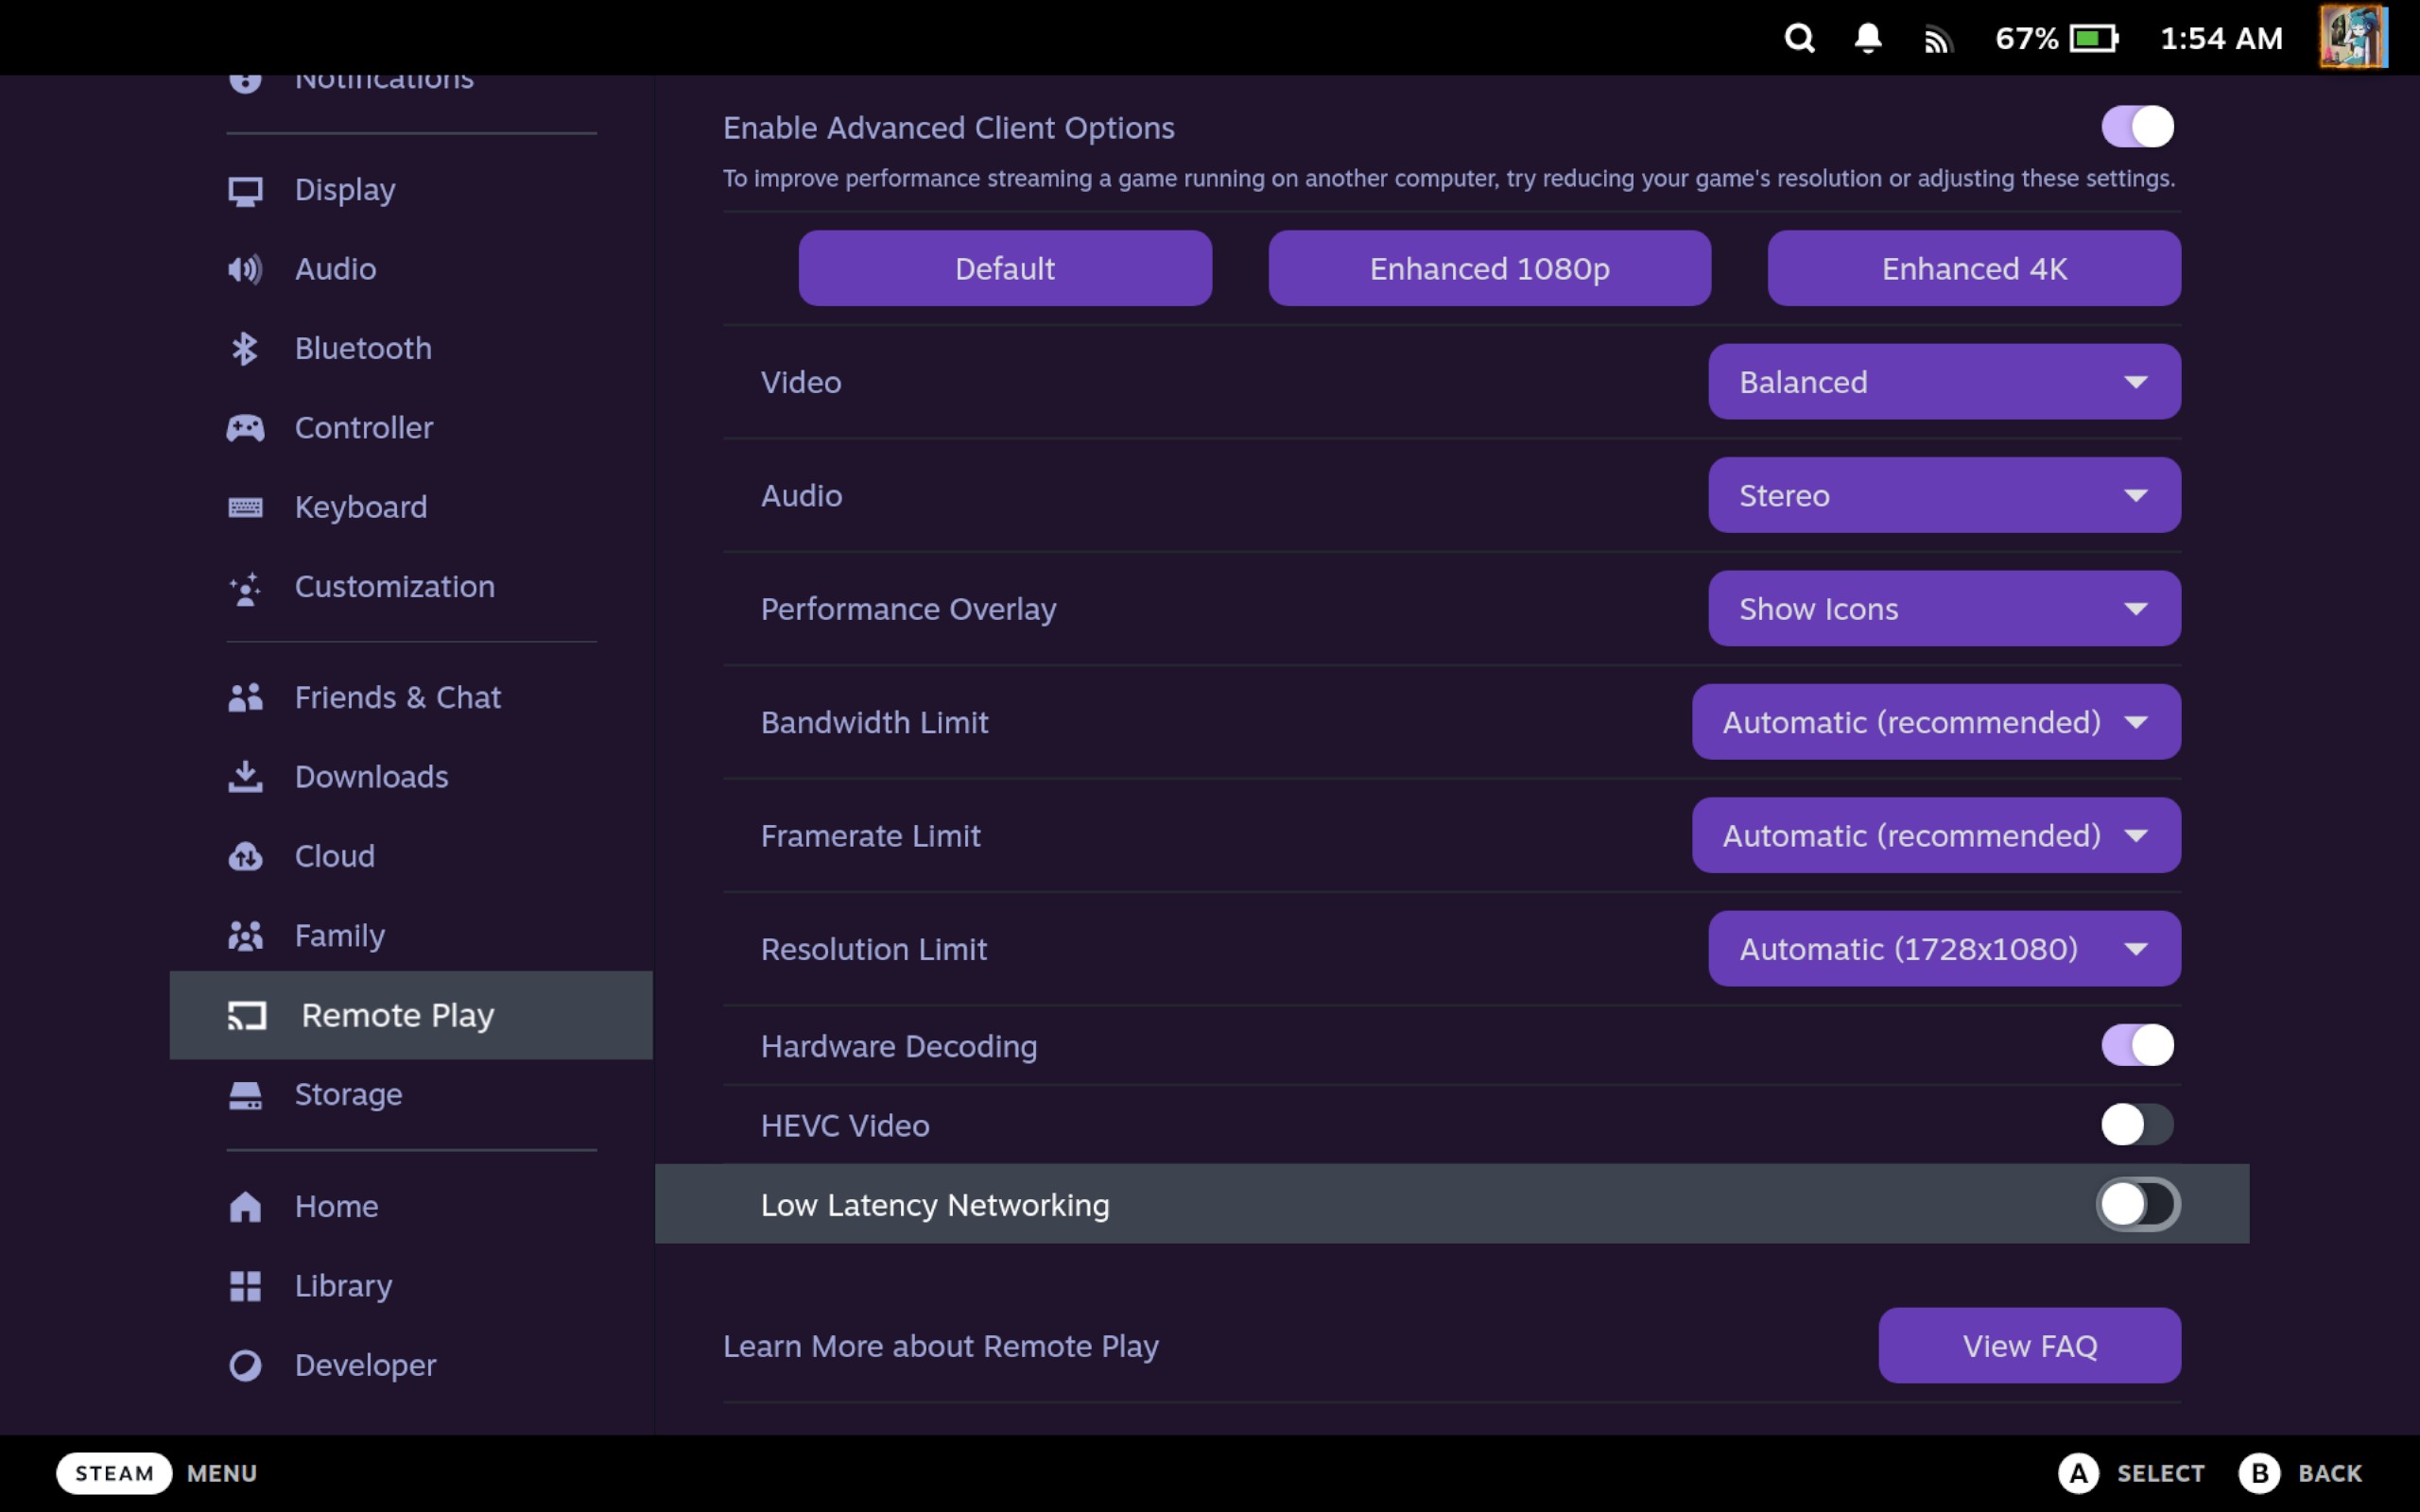The image size is (2420, 1512).
Task: Disable Hardware Decoding toggle
Action: 2137,1045
